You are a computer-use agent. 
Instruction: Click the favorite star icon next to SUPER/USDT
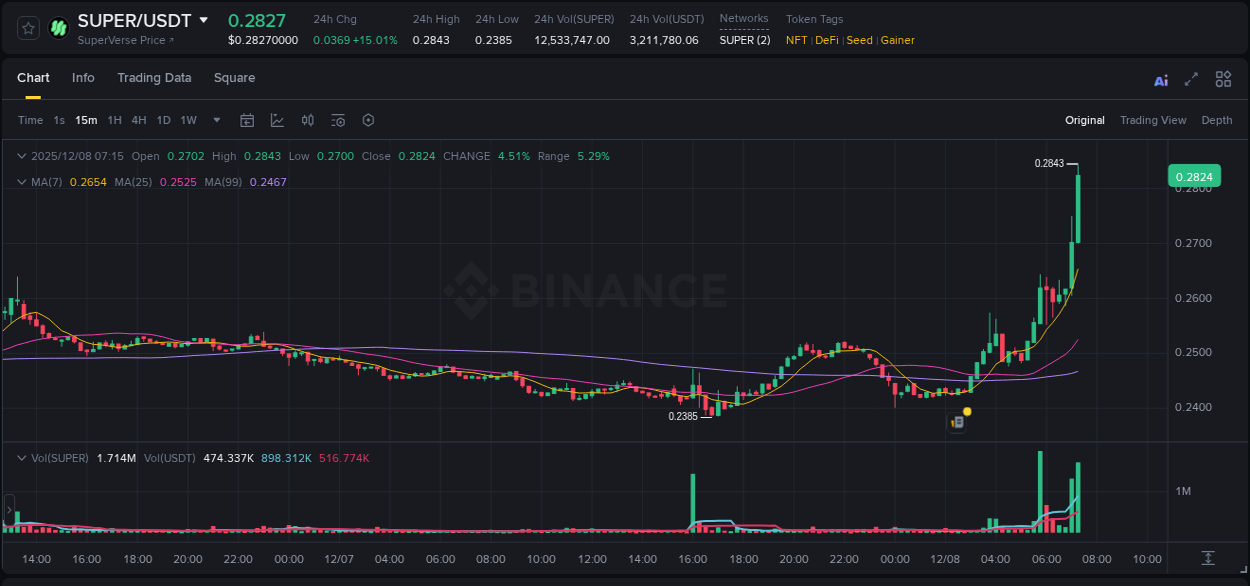click(27, 27)
